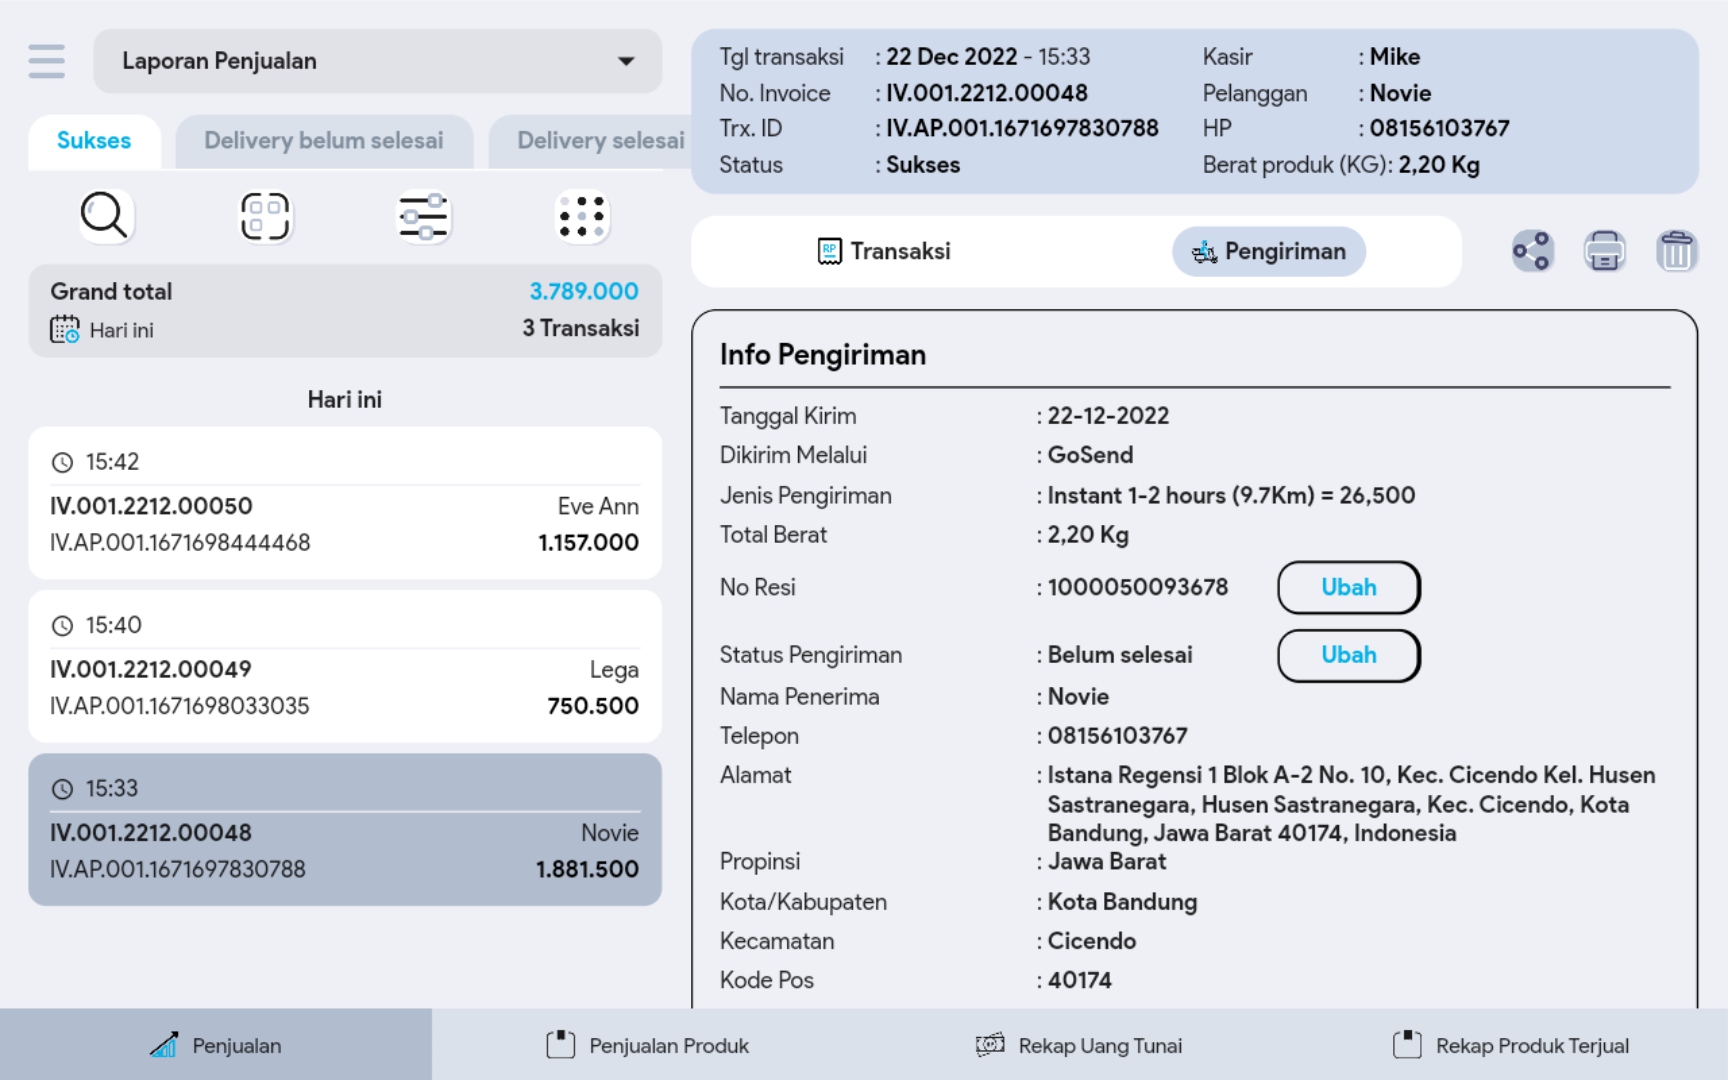Select invoice IV.001.2212.00050 from Eve Ann
The height and width of the screenshot is (1080, 1728).
(345, 504)
